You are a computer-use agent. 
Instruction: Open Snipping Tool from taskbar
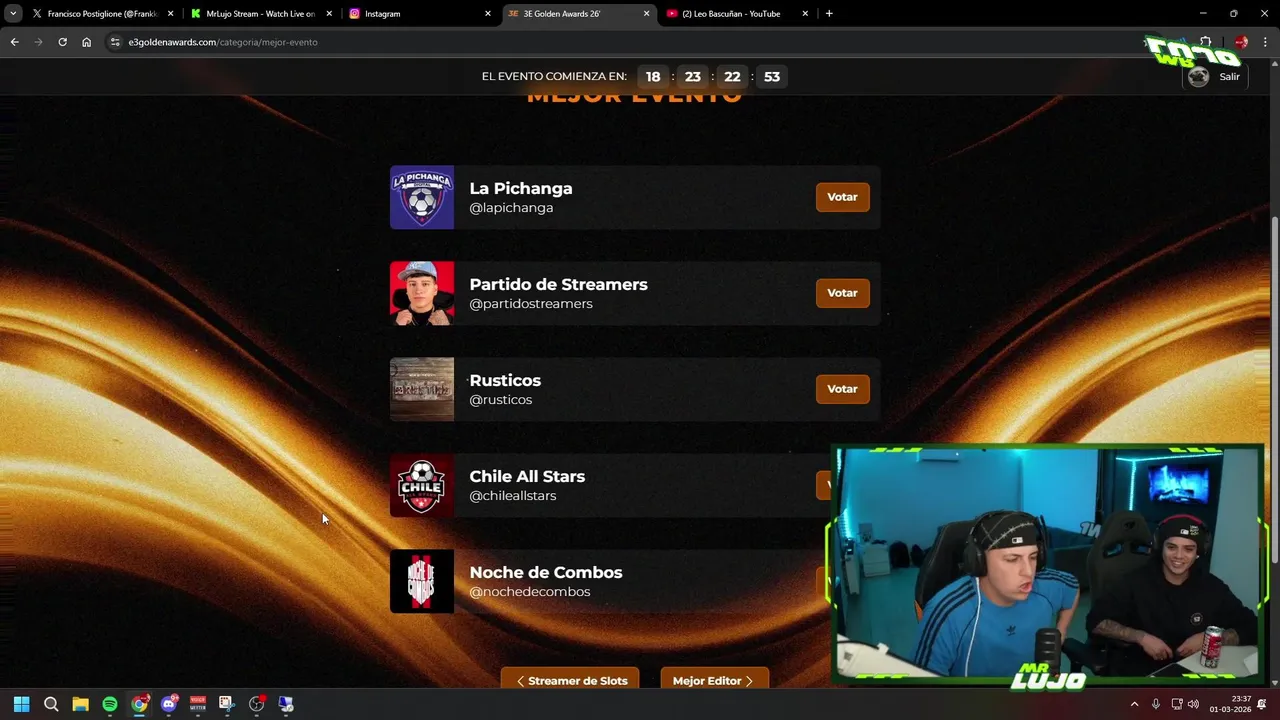tap(227, 704)
